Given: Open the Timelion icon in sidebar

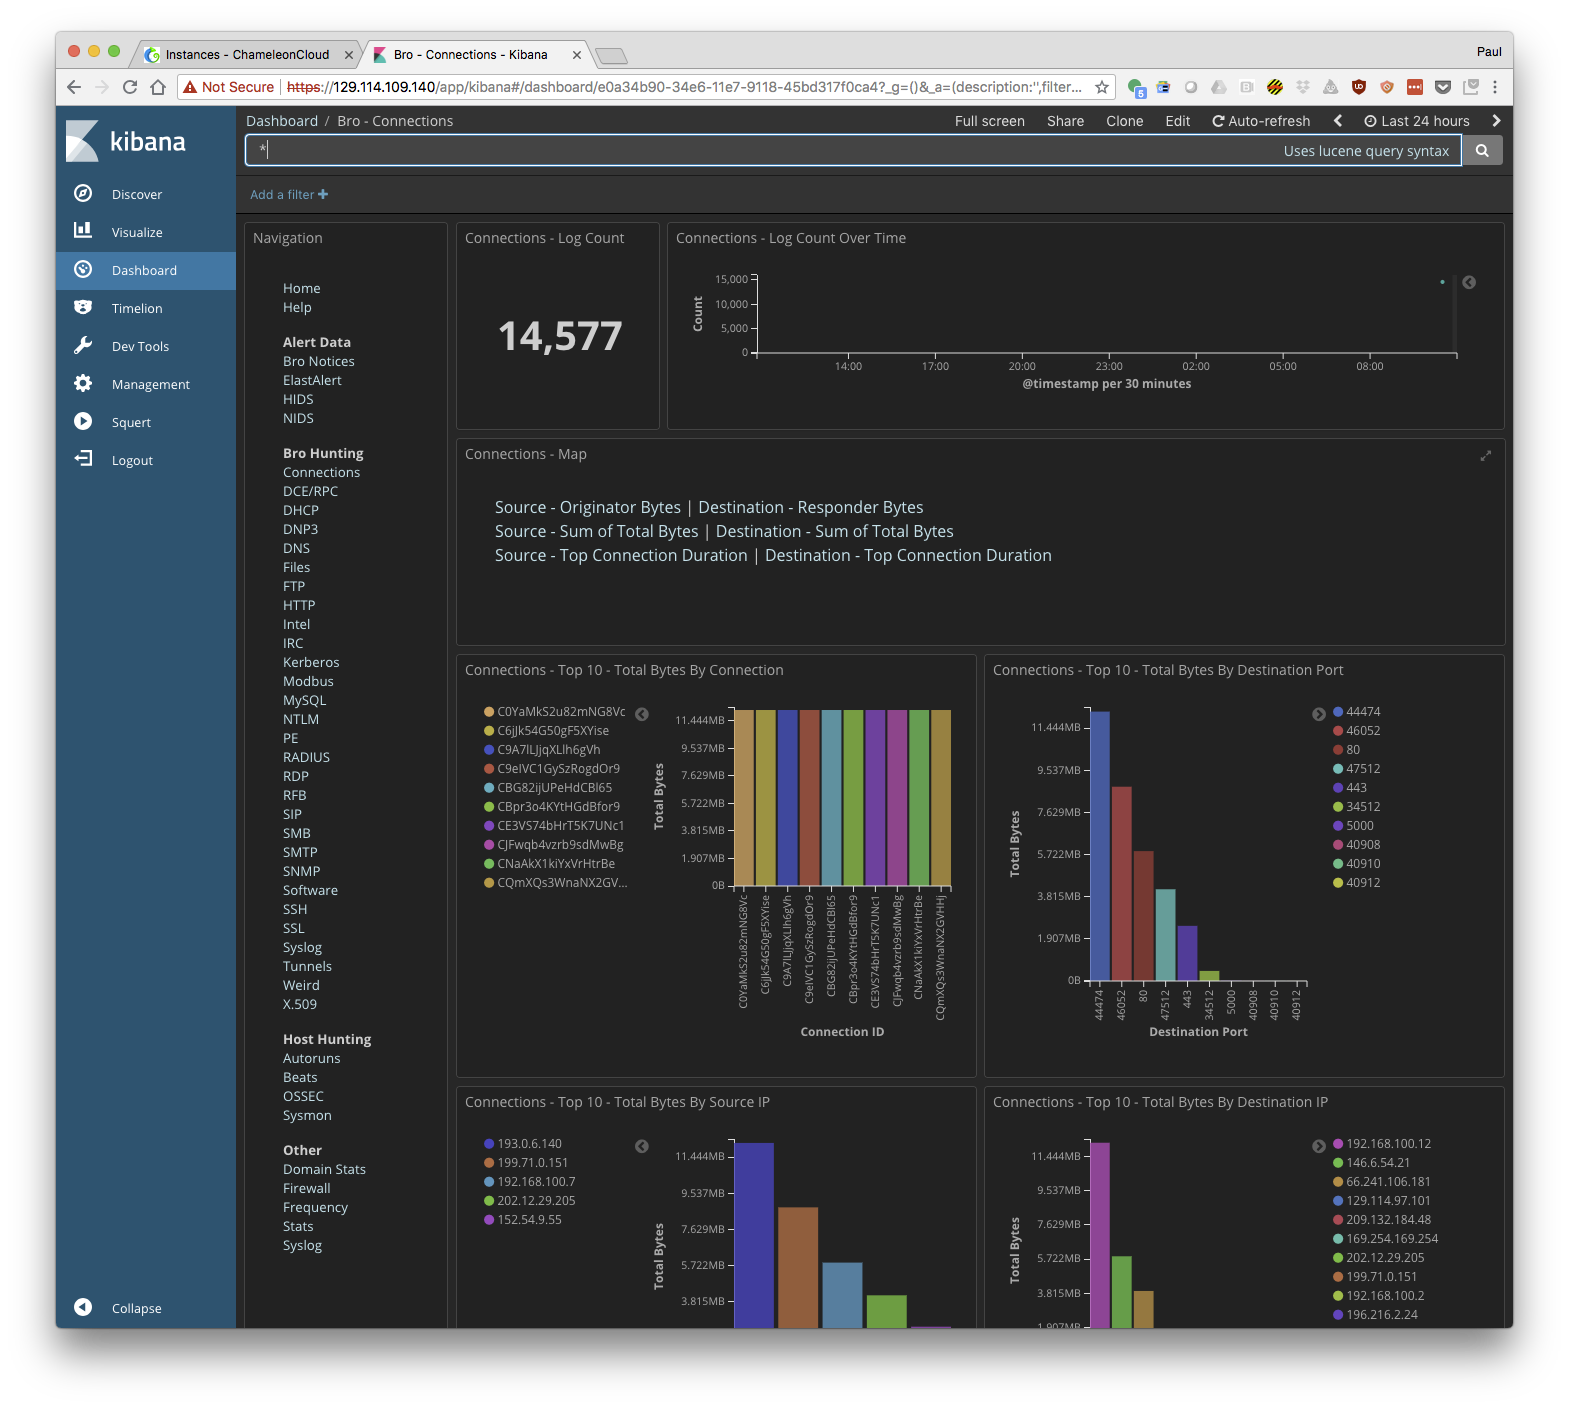Looking at the screenshot, I should pyautogui.click(x=83, y=307).
